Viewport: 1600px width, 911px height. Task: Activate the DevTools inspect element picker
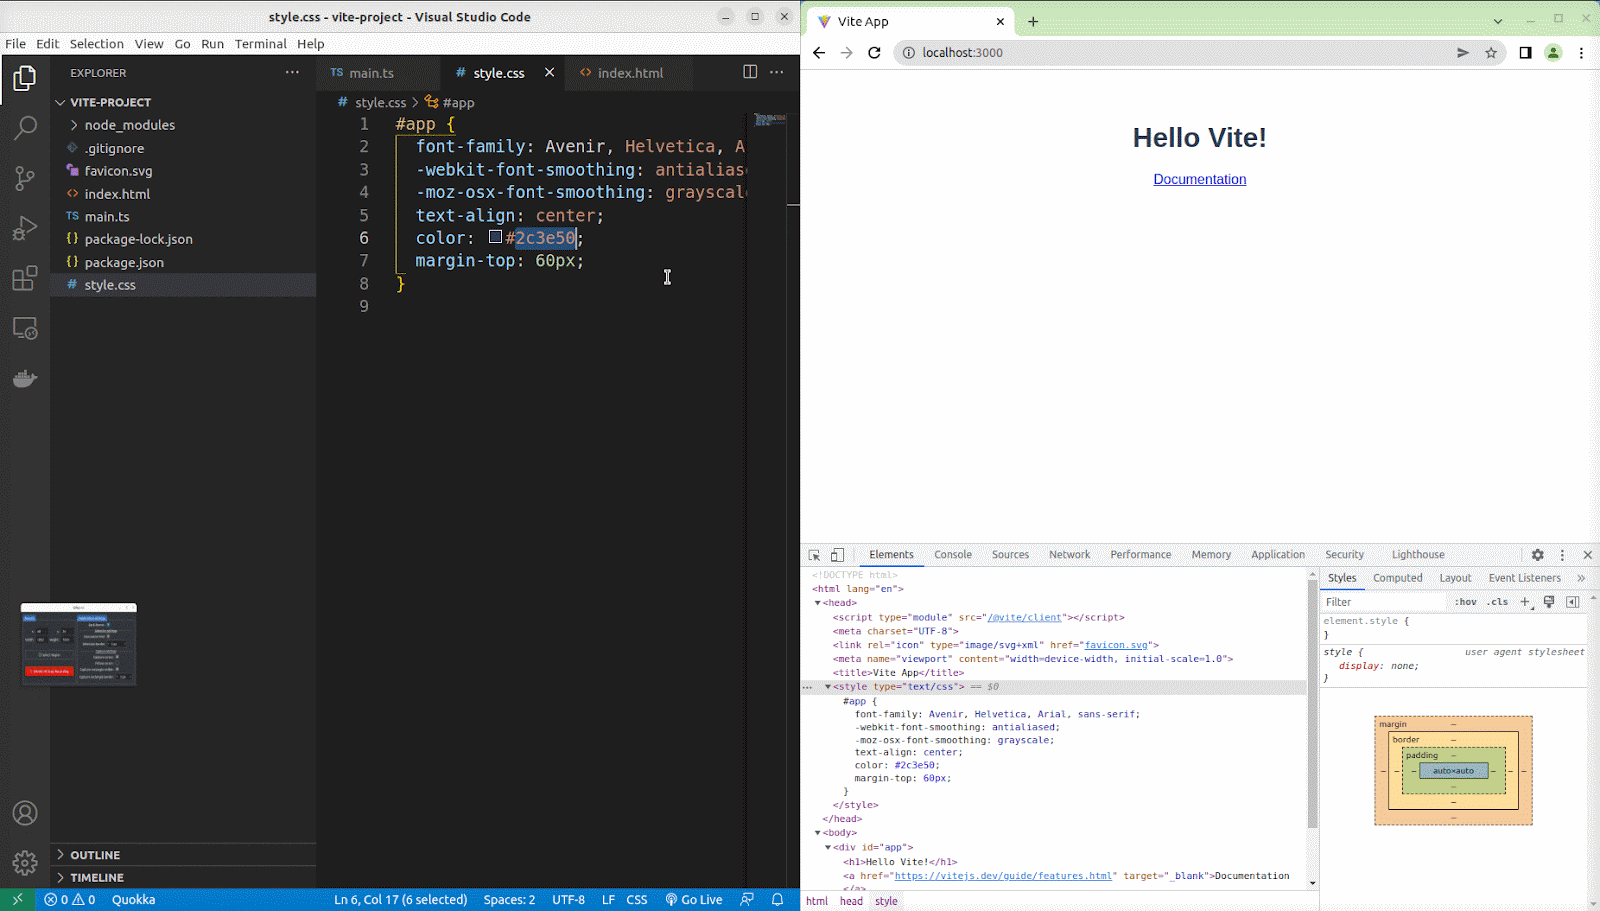(x=814, y=555)
